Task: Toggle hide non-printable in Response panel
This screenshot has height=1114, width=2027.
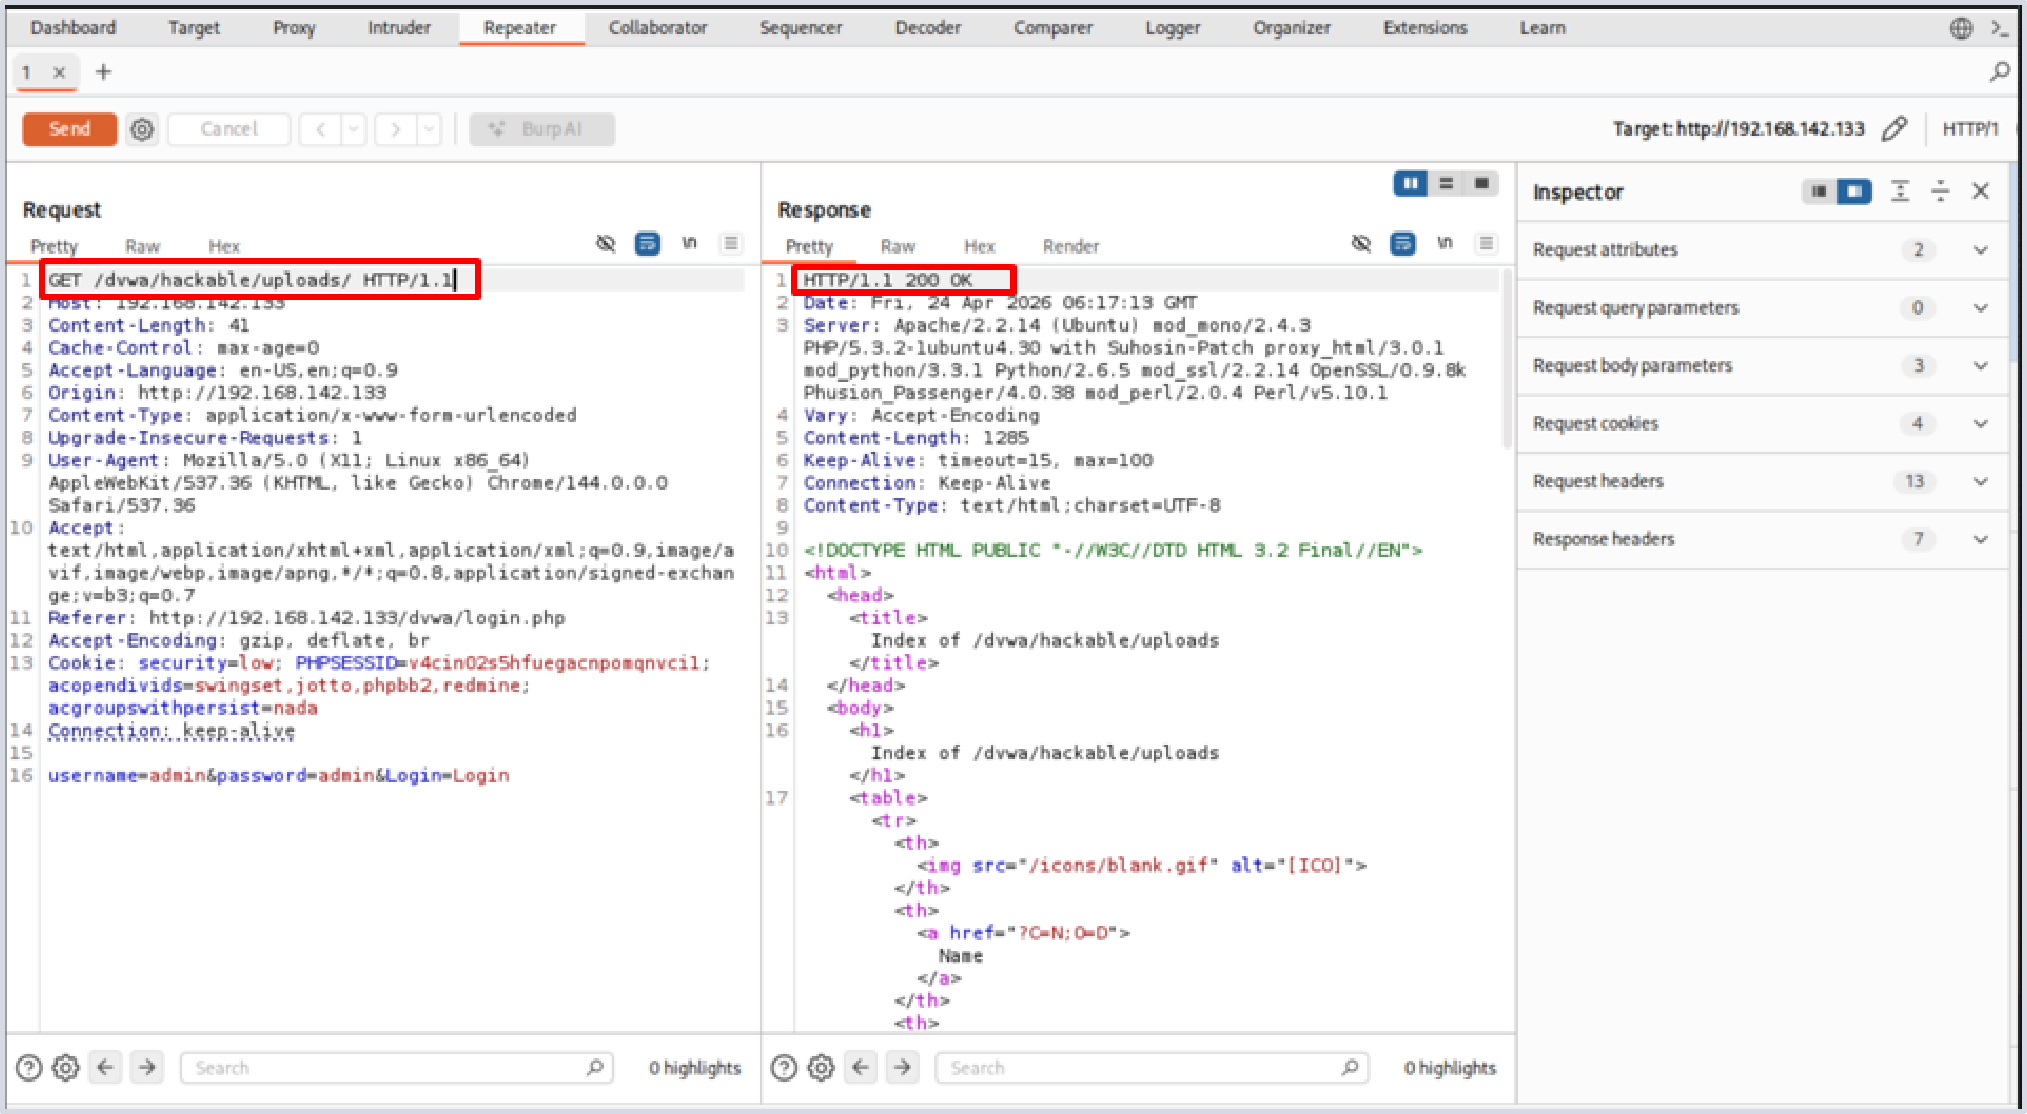Action: [x=1361, y=244]
